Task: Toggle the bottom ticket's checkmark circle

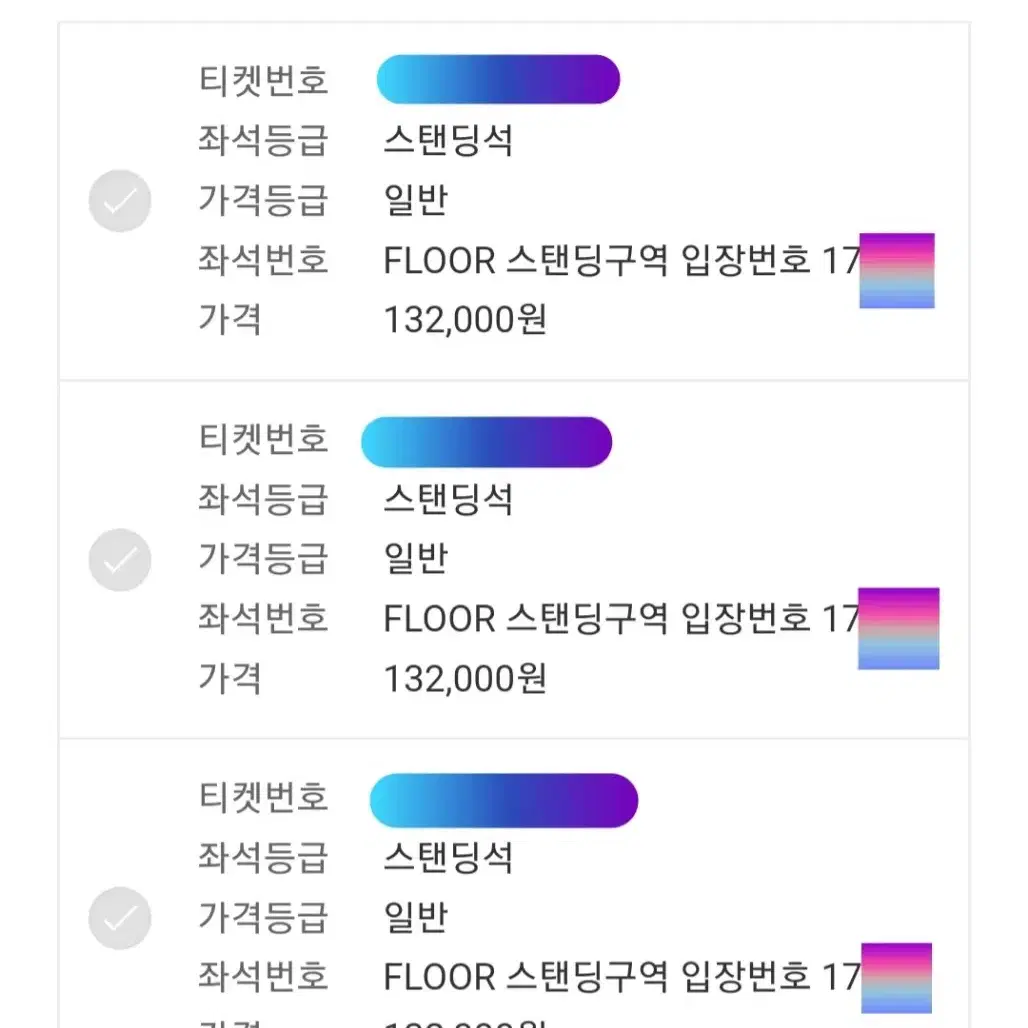Action: (x=120, y=918)
